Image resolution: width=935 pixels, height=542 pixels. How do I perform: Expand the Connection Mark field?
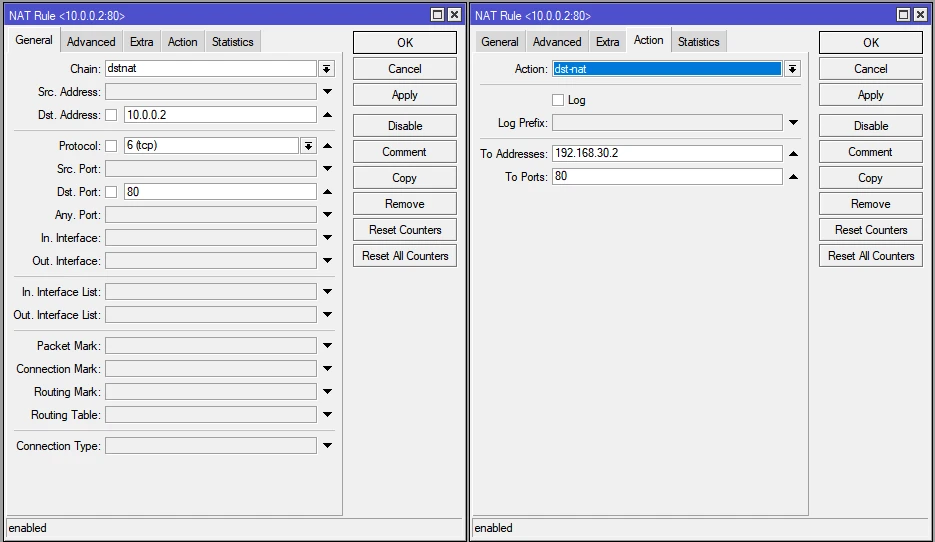tap(327, 369)
